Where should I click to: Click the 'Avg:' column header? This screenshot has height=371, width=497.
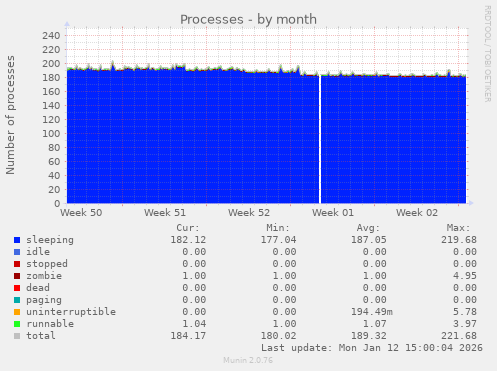point(368,228)
